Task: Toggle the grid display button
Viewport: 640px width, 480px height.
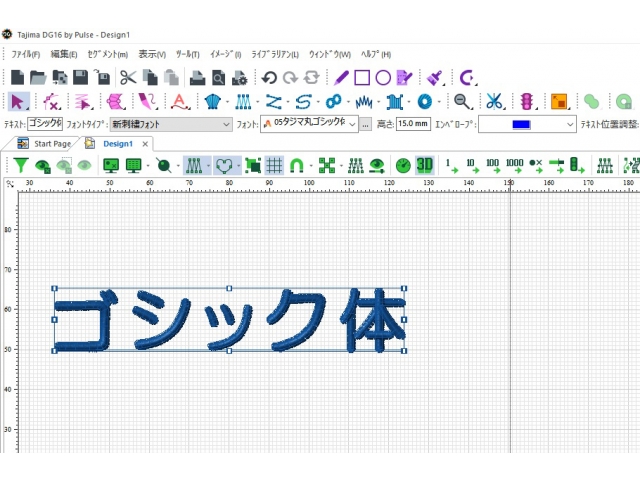Action: click(x=274, y=165)
